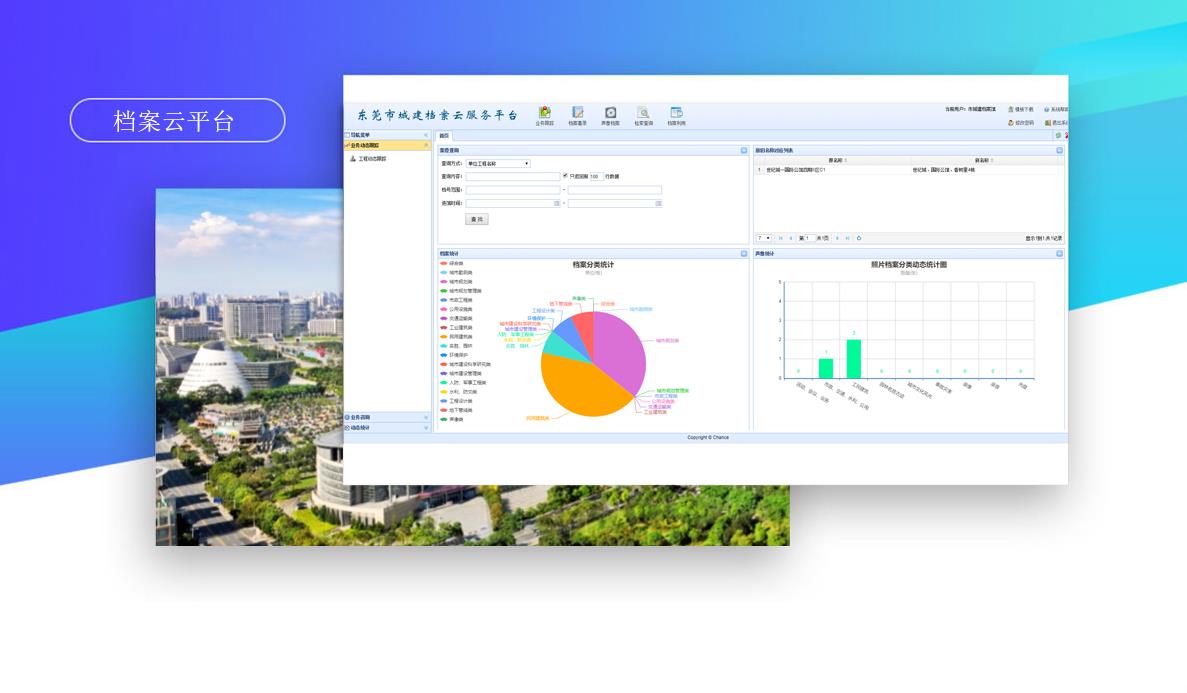
Task: Click the 档案云平台 pill button on the slide
Action: click(x=178, y=120)
